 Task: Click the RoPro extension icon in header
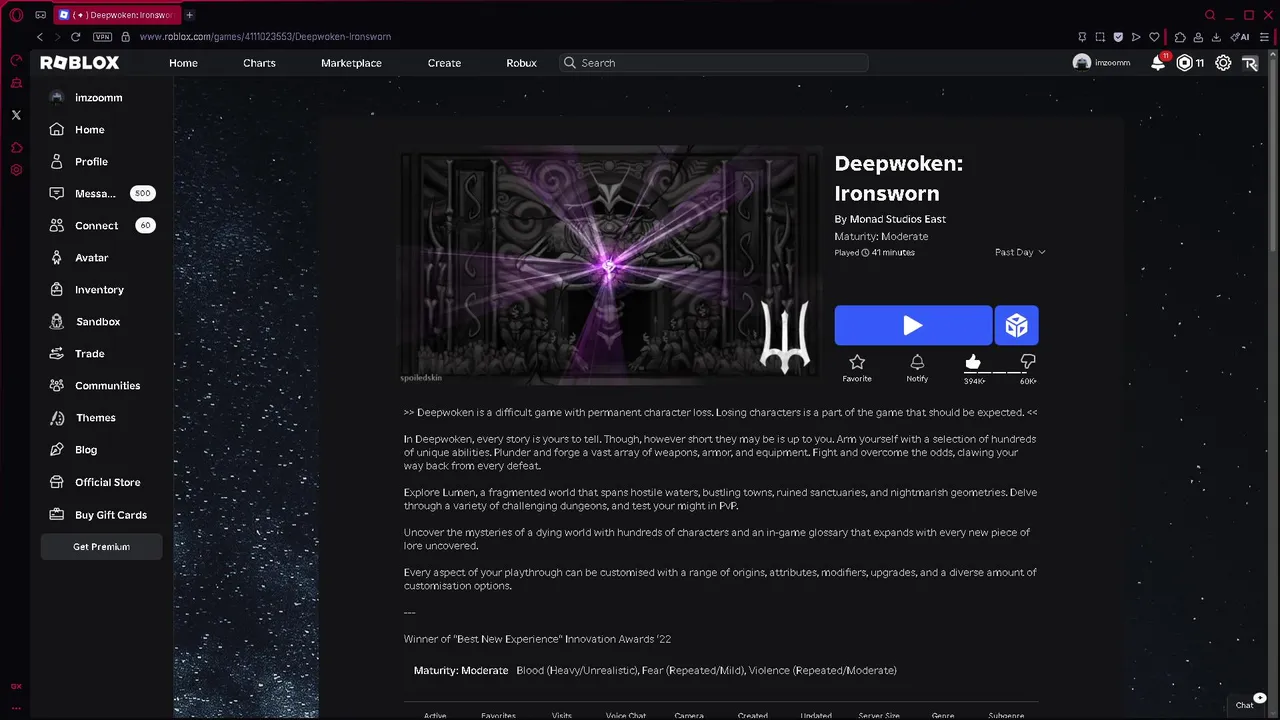point(1250,63)
